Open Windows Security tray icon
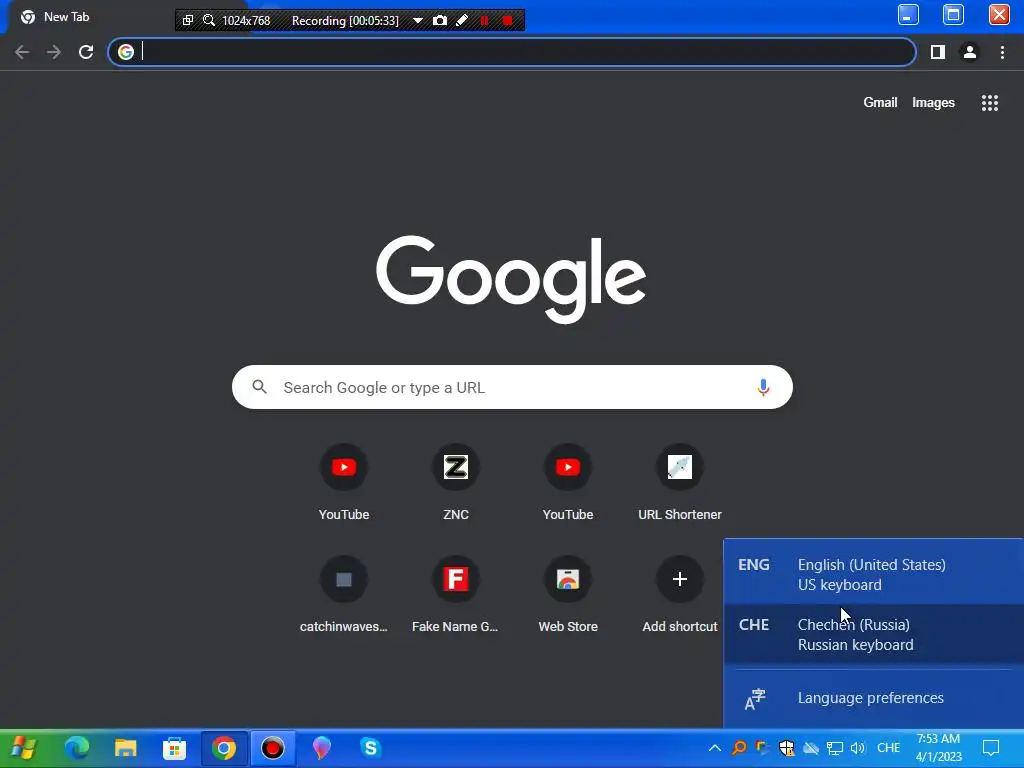This screenshot has width=1024, height=768. click(x=786, y=748)
